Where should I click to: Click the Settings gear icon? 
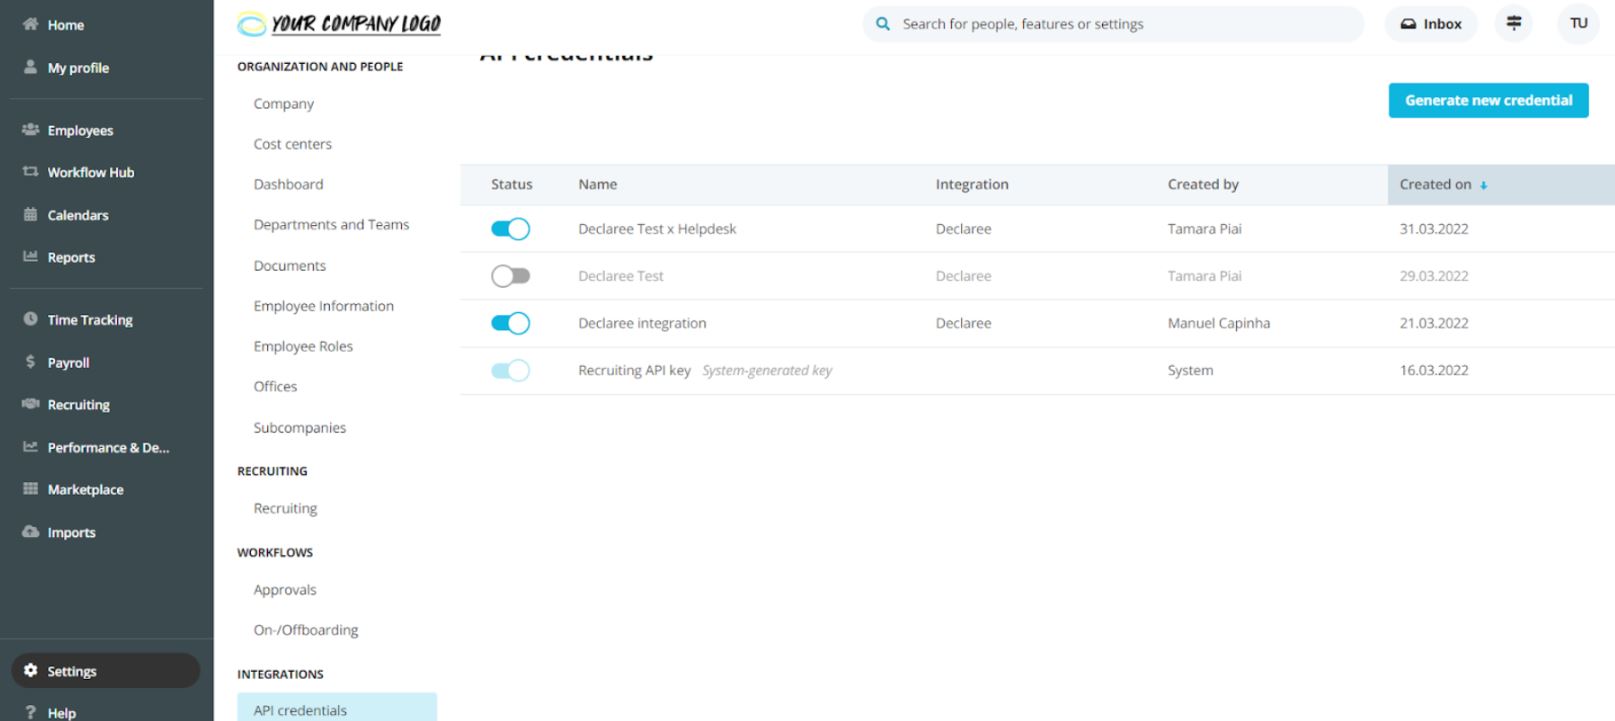30,671
